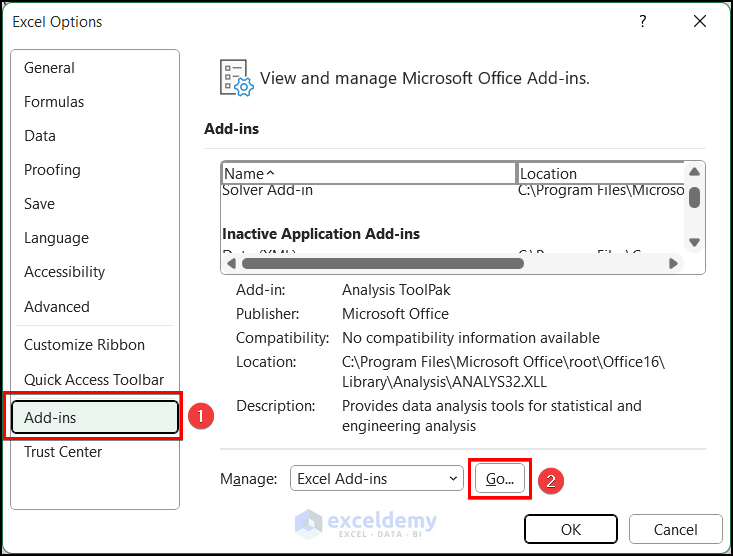Select the Quick Access Toolbar category
The width and height of the screenshot is (733, 556).
94,380
